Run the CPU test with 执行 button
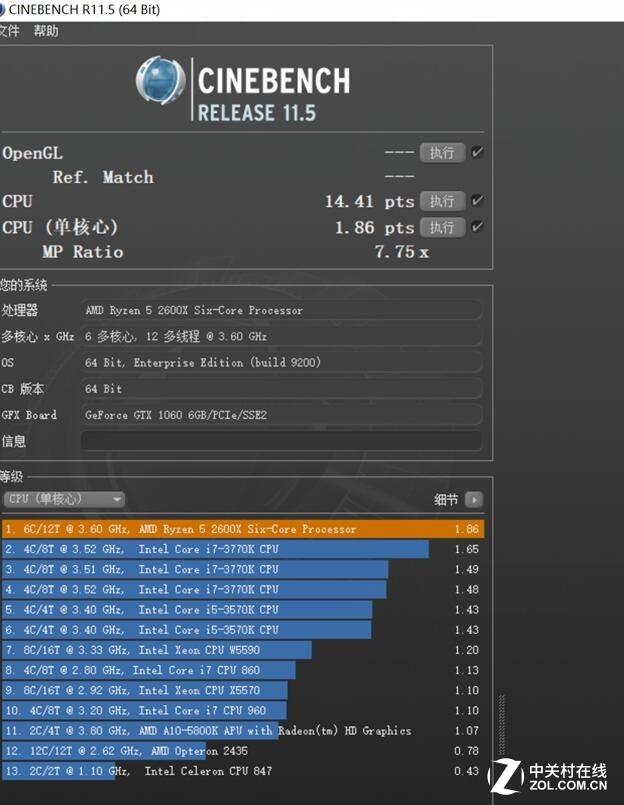624x805 pixels. 442,201
